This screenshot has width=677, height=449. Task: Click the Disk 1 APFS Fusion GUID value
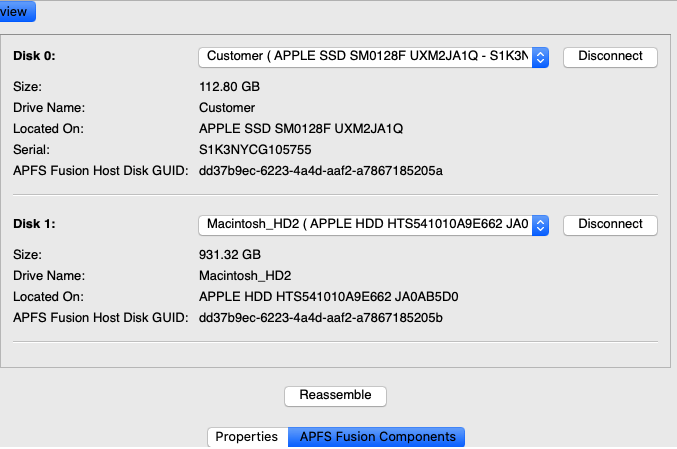pos(321,318)
